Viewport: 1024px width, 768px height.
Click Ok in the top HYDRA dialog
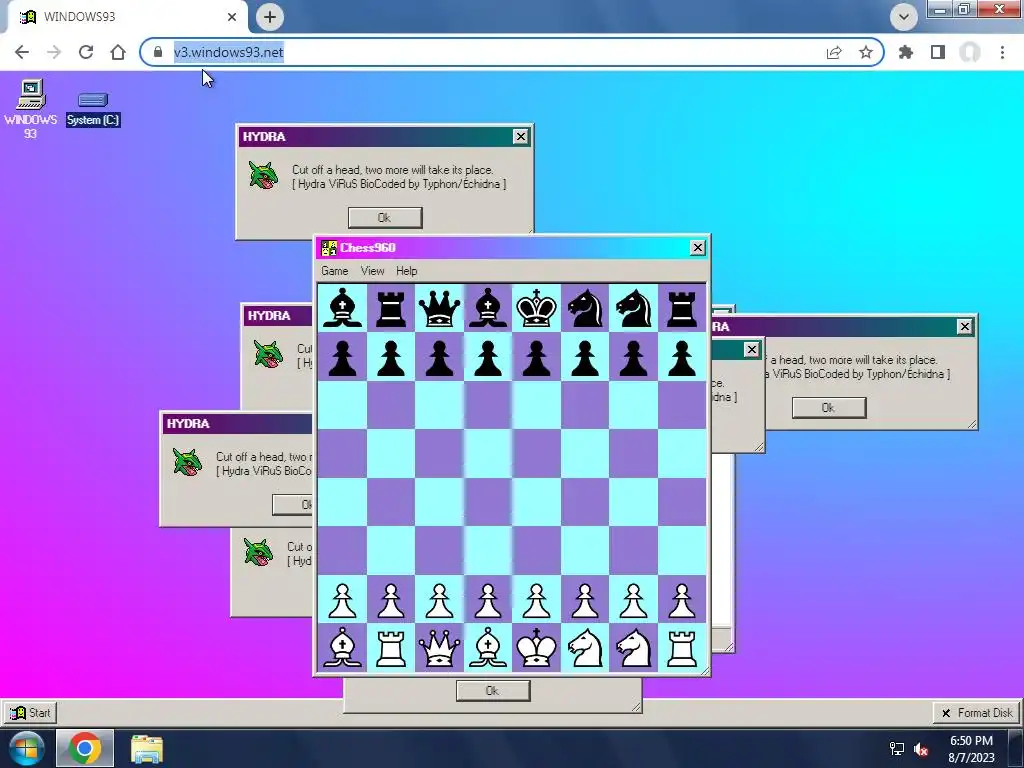click(385, 217)
